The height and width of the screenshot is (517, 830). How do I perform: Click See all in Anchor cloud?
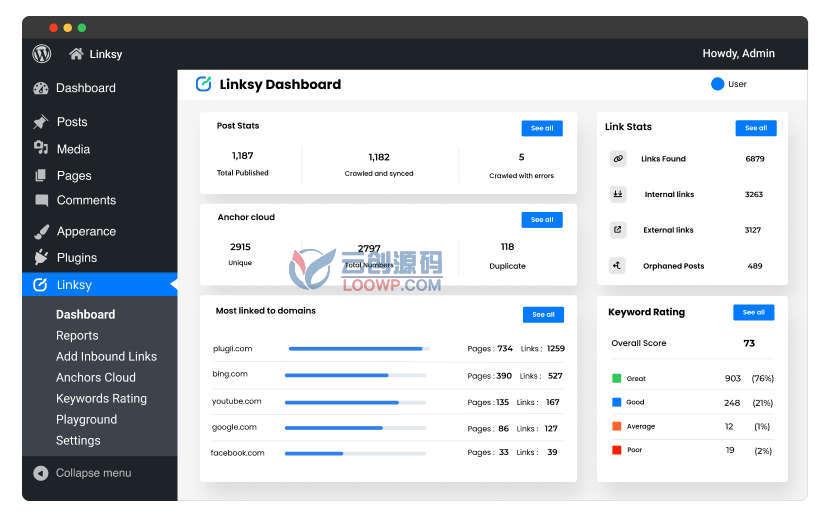tap(542, 220)
